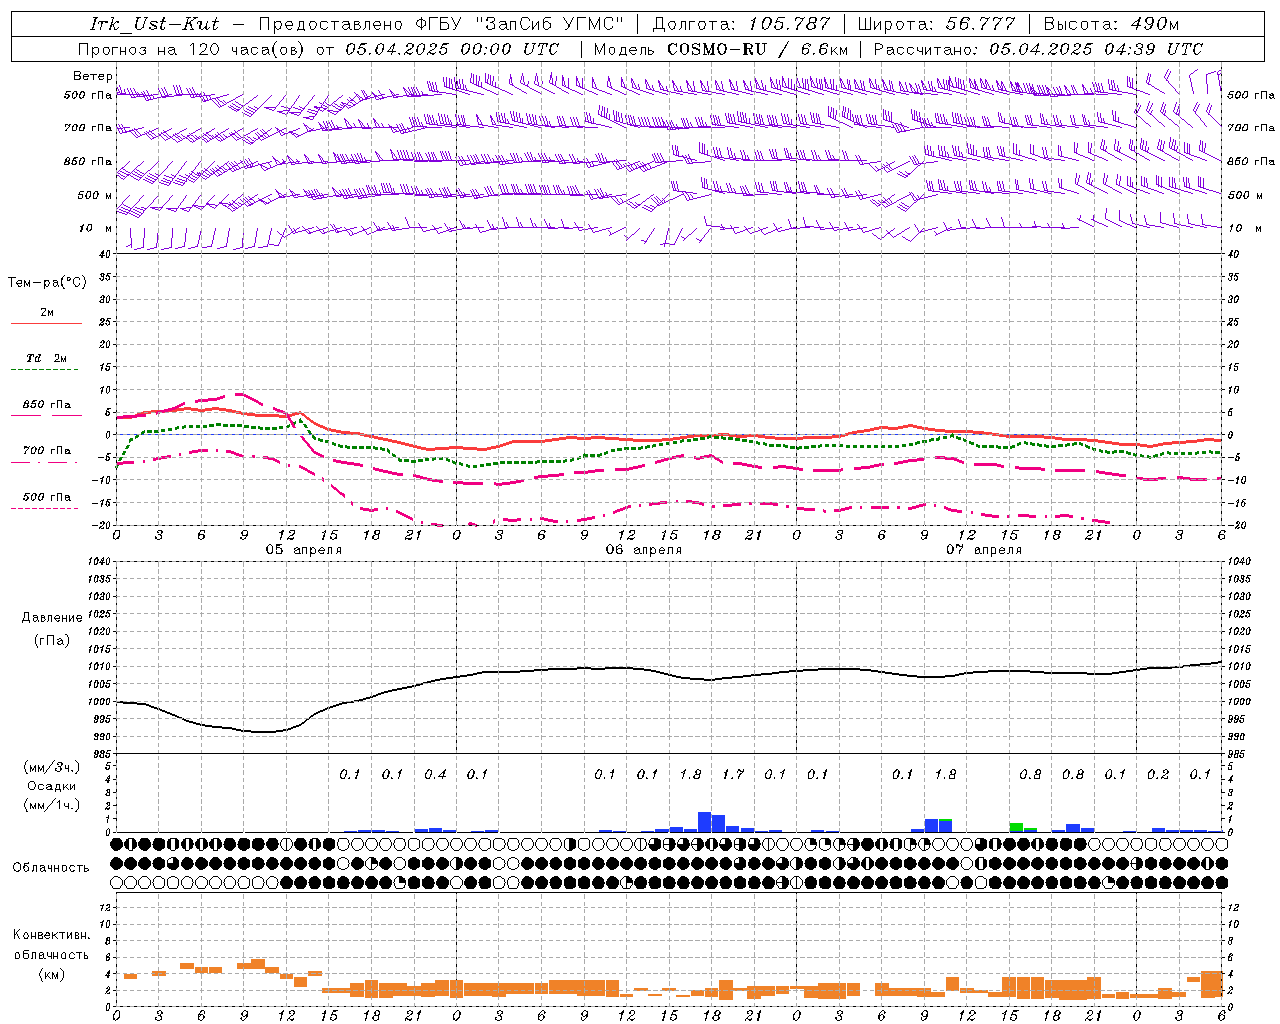The height and width of the screenshot is (1024, 1280).
Task: Click the 3-hour precipitation value '0.4'
Action: [x=435, y=774]
